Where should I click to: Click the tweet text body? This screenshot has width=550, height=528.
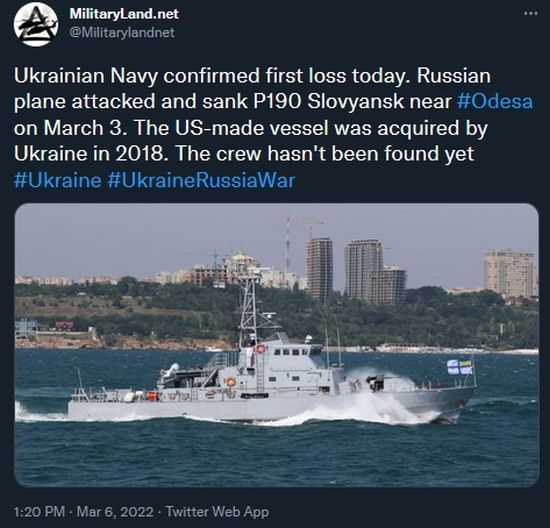(274, 128)
